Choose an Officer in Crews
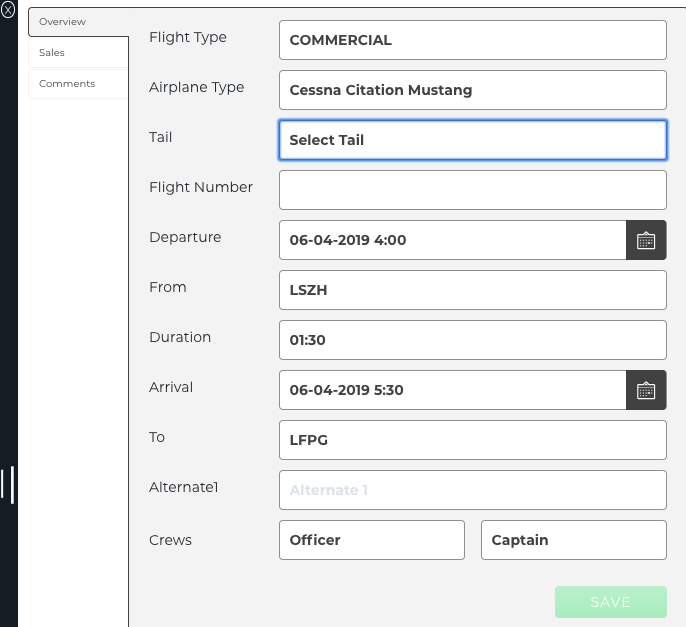 coord(371,540)
